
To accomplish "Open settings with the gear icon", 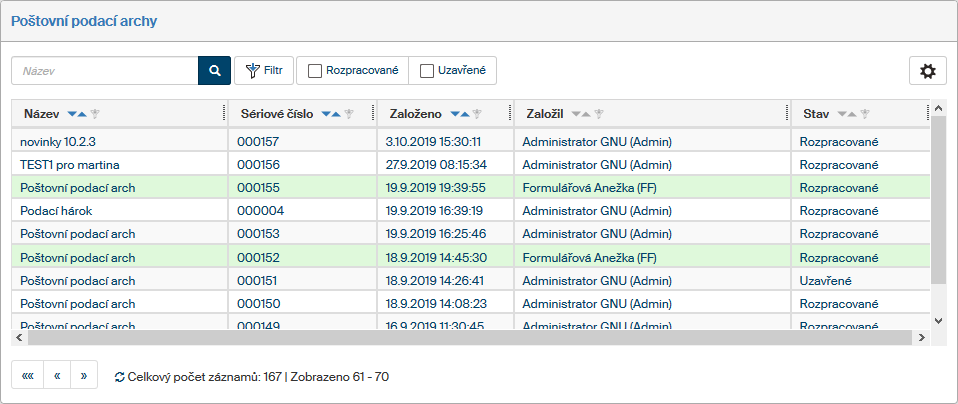I will pos(927,71).
